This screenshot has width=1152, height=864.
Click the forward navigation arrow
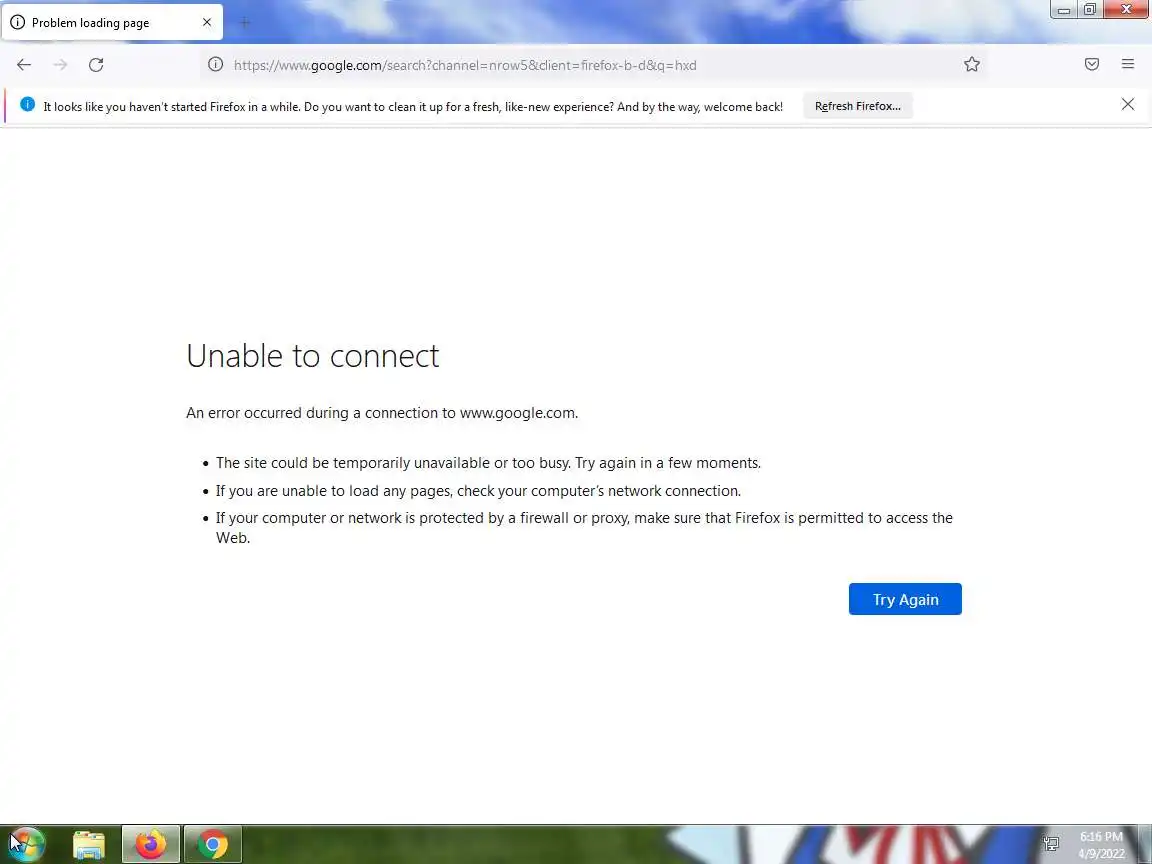pyautogui.click(x=60, y=65)
